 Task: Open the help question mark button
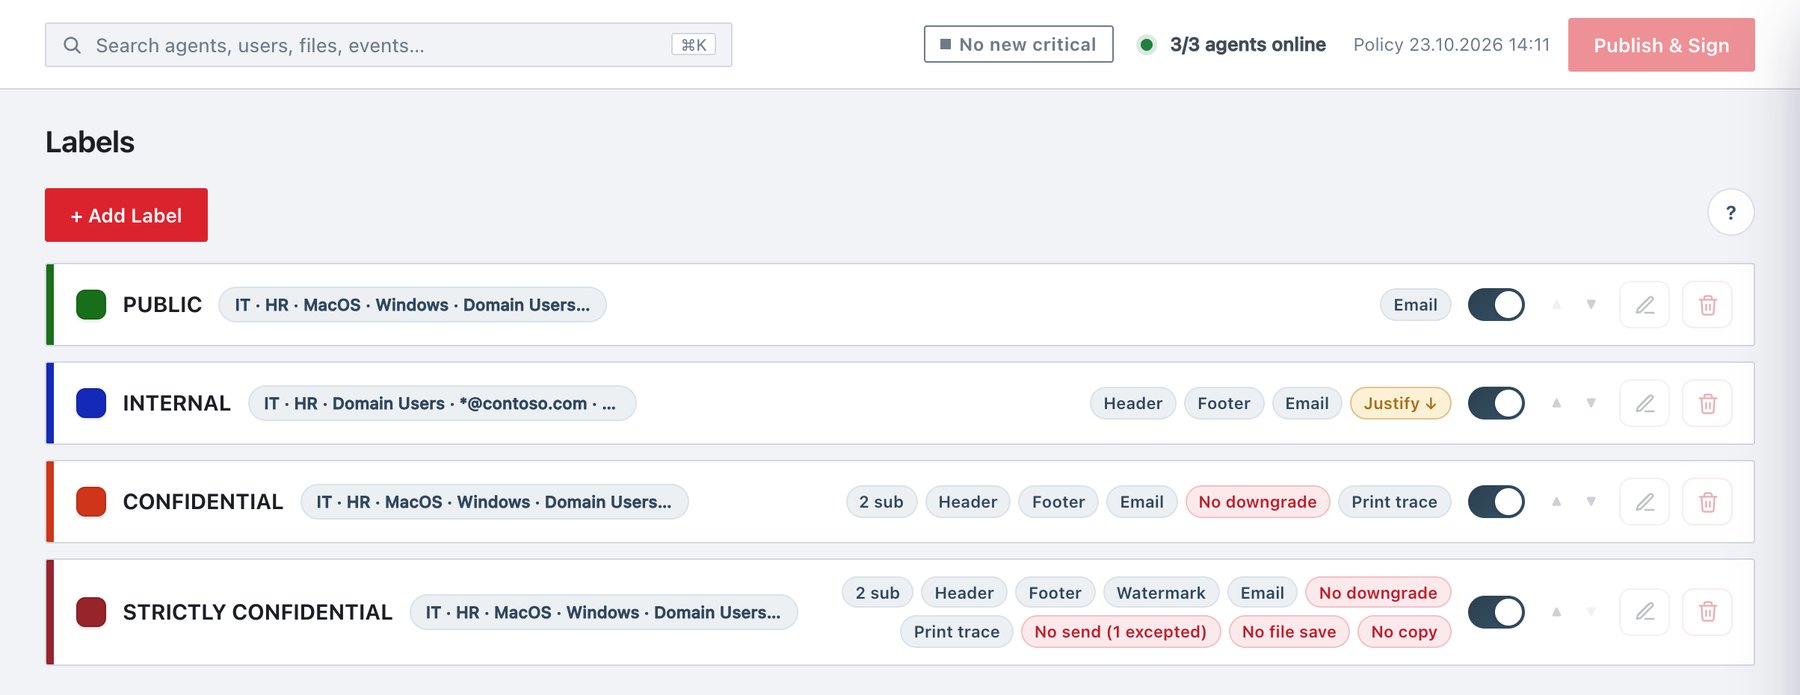(x=1731, y=212)
